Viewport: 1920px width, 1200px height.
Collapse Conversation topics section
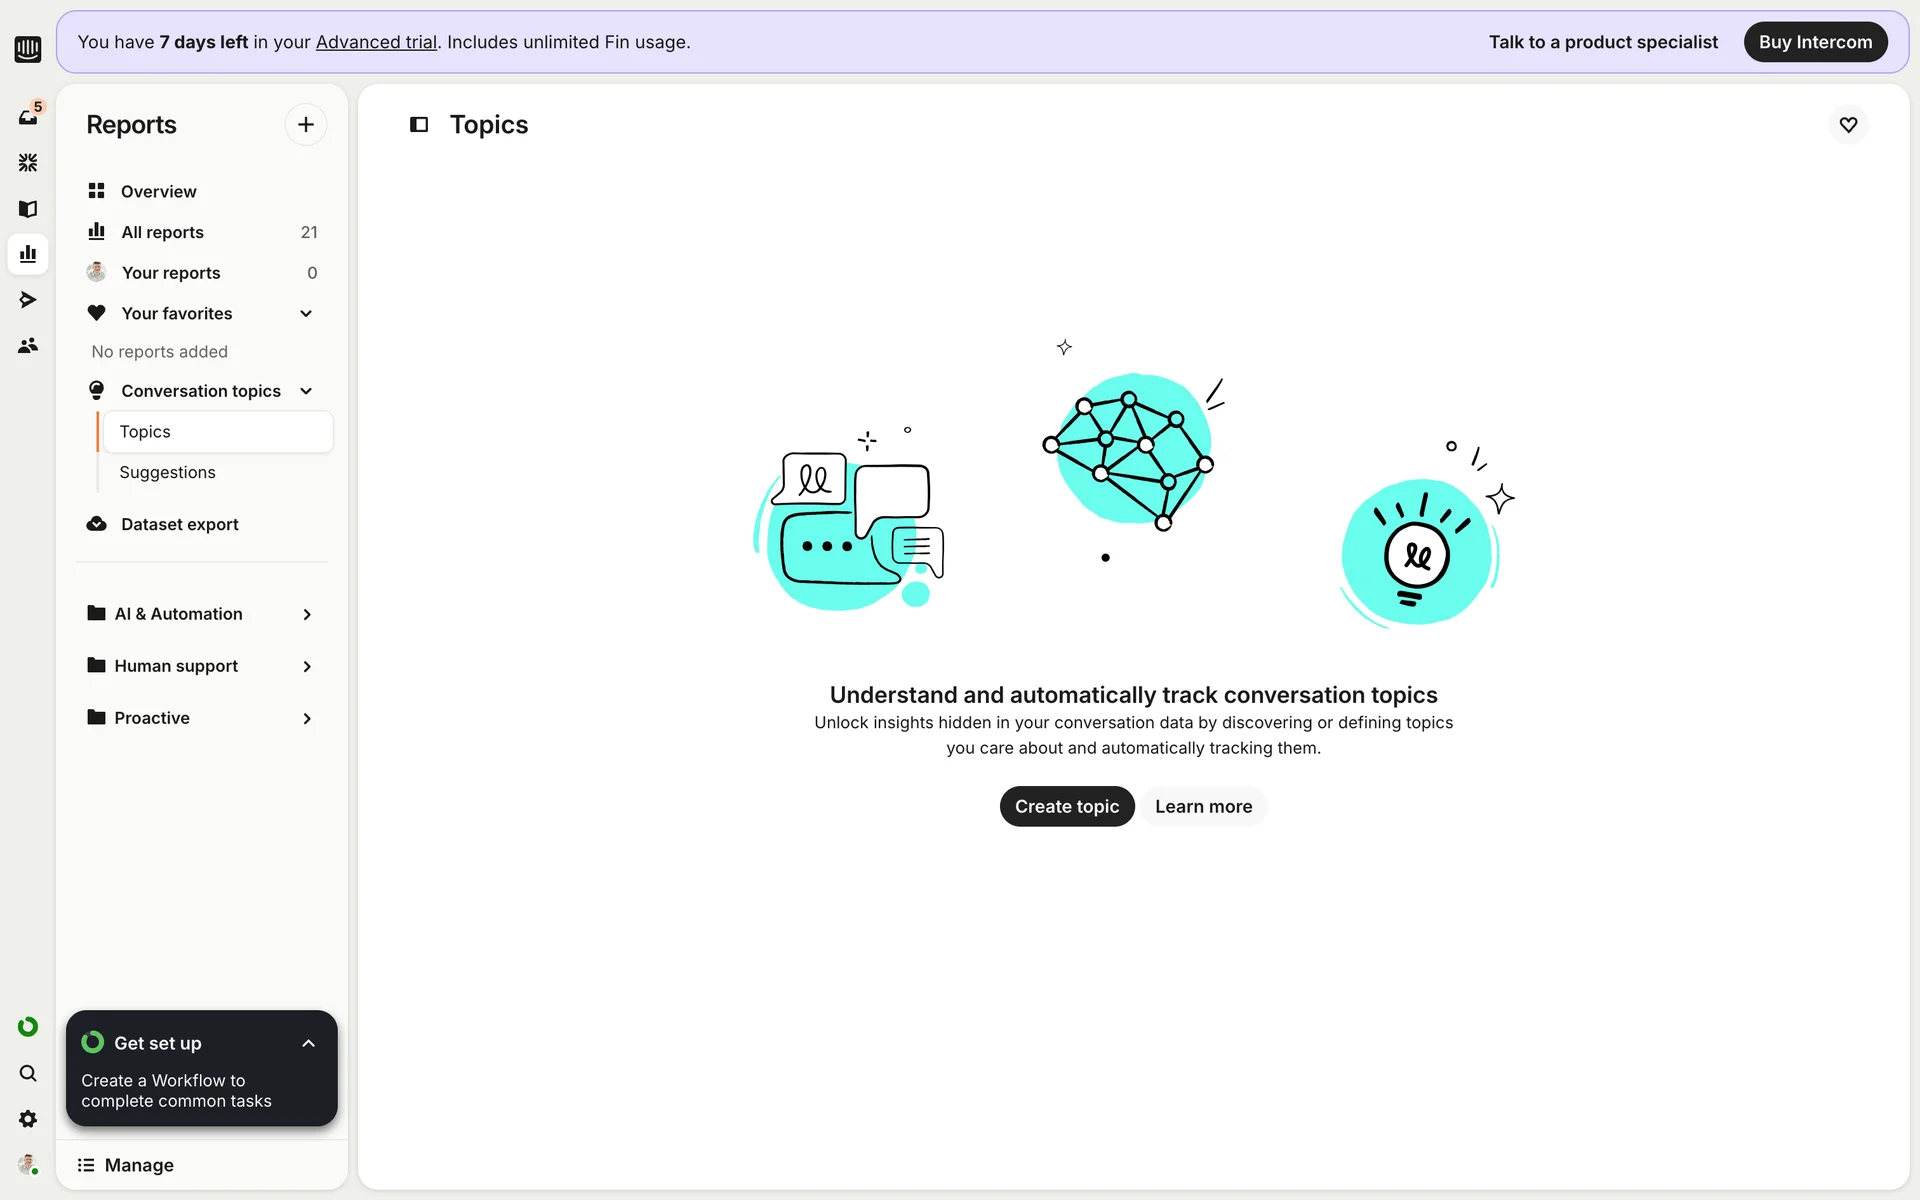point(306,391)
